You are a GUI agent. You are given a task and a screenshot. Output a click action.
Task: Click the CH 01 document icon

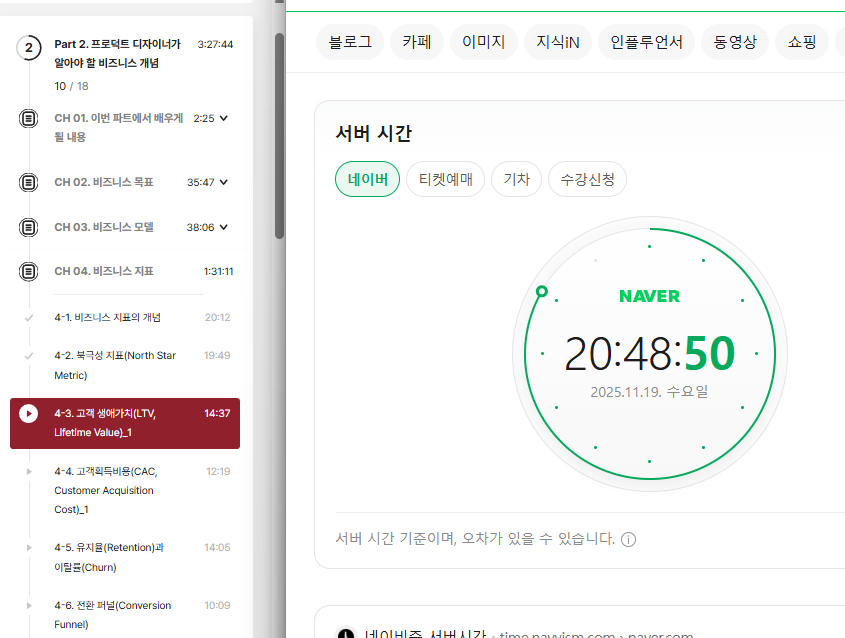click(29, 118)
